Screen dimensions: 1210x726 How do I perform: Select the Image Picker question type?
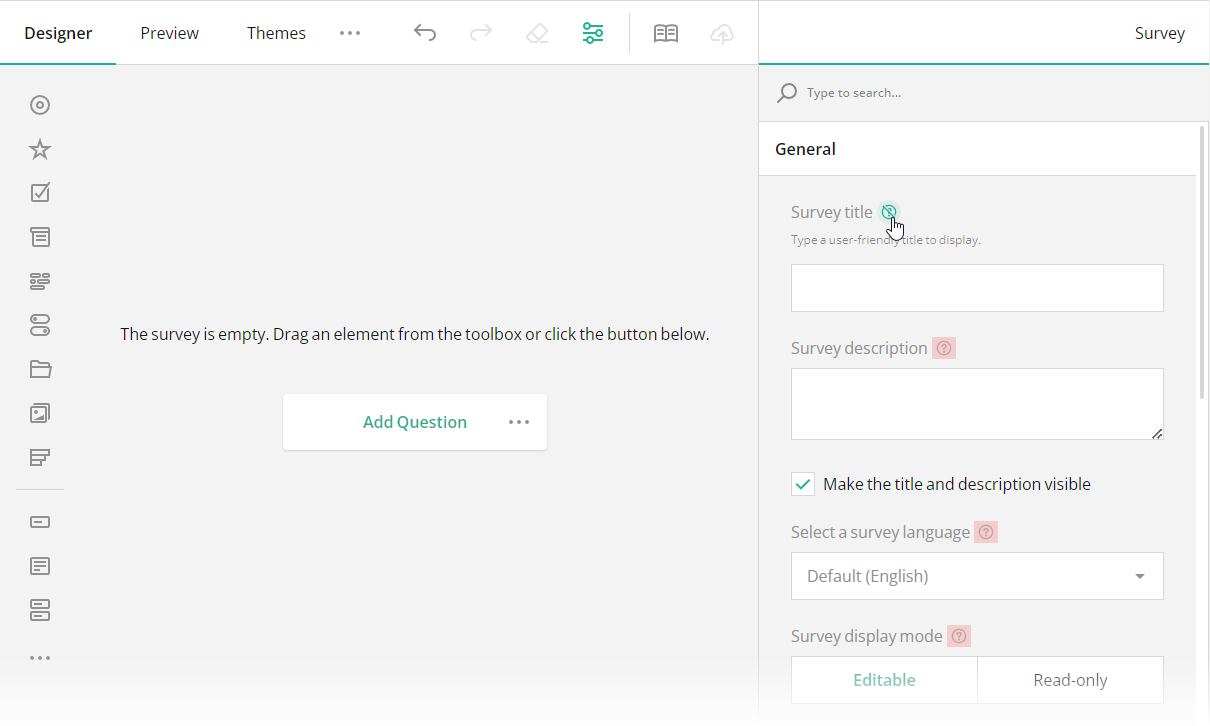pyautogui.click(x=40, y=413)
